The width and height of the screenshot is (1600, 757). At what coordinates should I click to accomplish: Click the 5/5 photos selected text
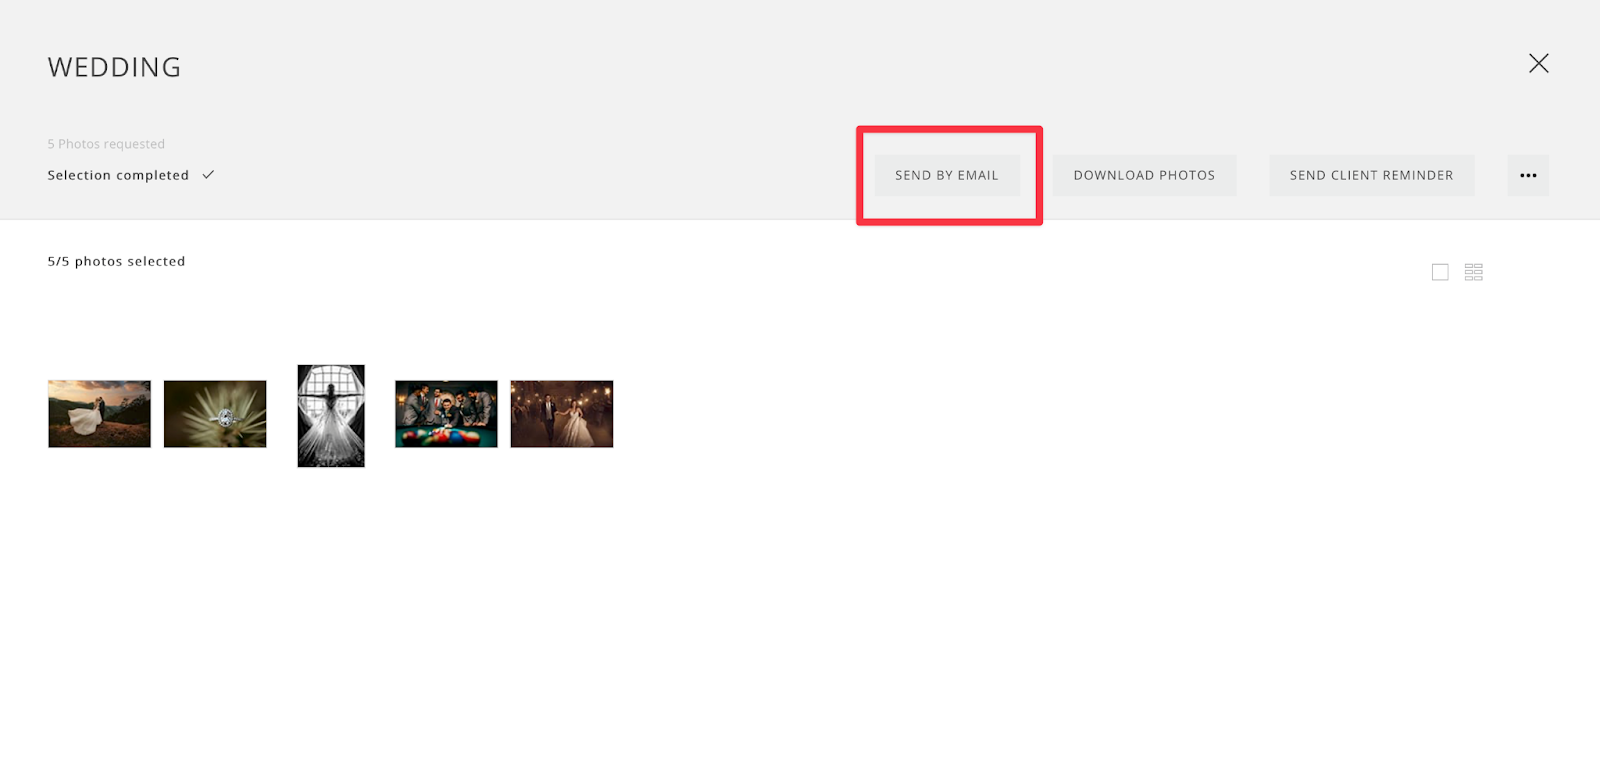pyautogui.click(x=116, y=261)
